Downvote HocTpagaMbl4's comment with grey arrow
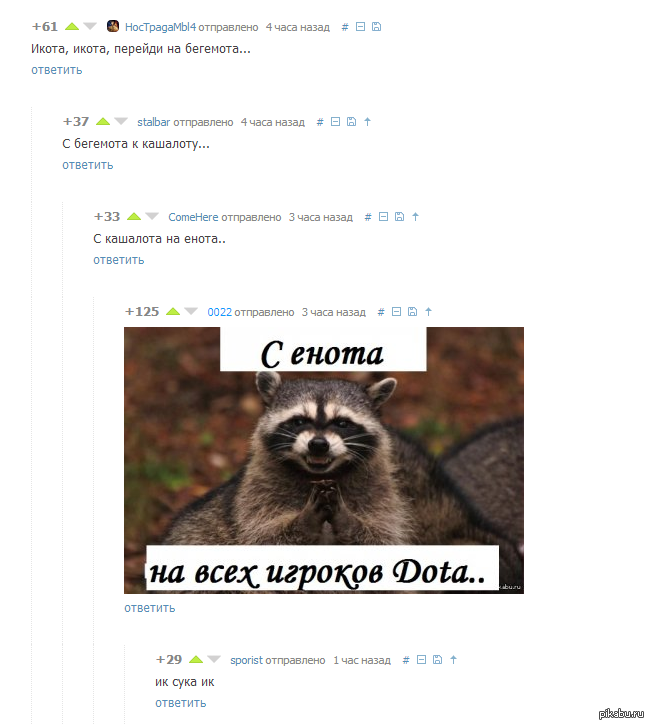Viewport: 649px width, 725px height. pos(90,26)
